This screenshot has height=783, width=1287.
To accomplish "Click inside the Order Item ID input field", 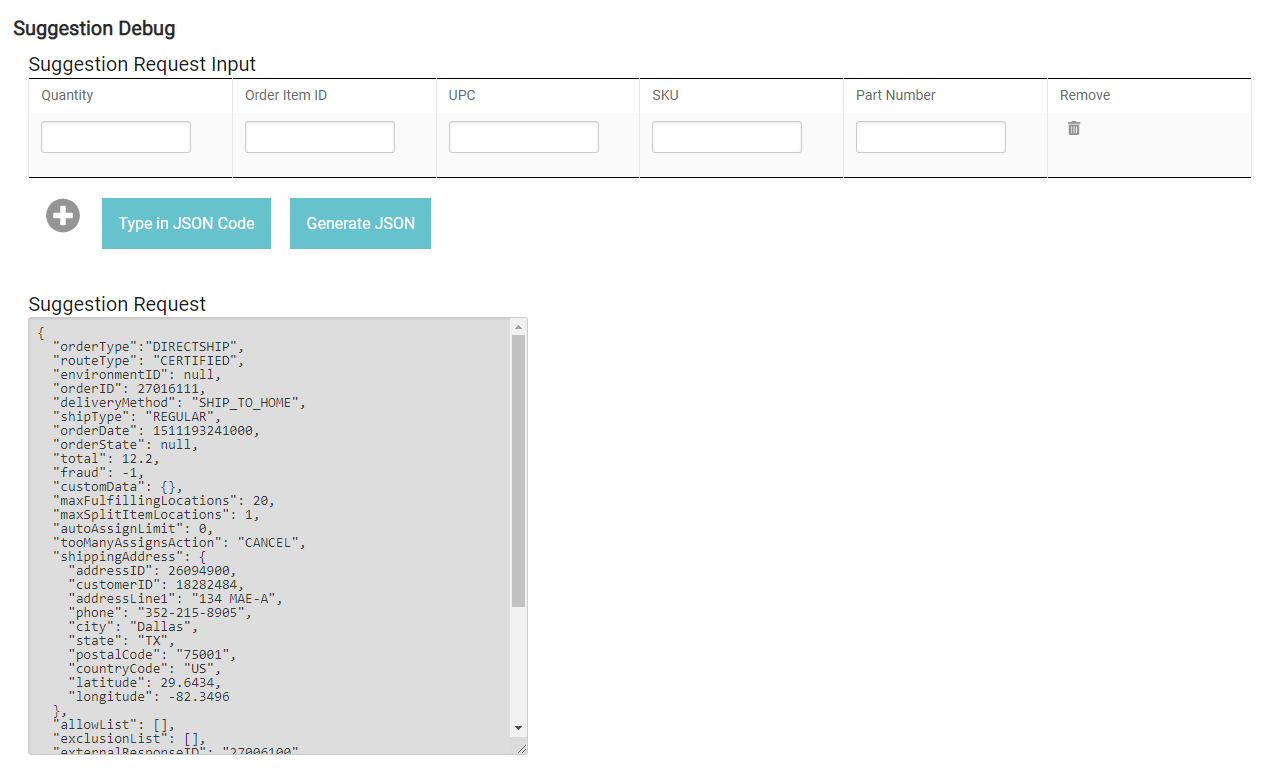I will (x=319, y=136).
